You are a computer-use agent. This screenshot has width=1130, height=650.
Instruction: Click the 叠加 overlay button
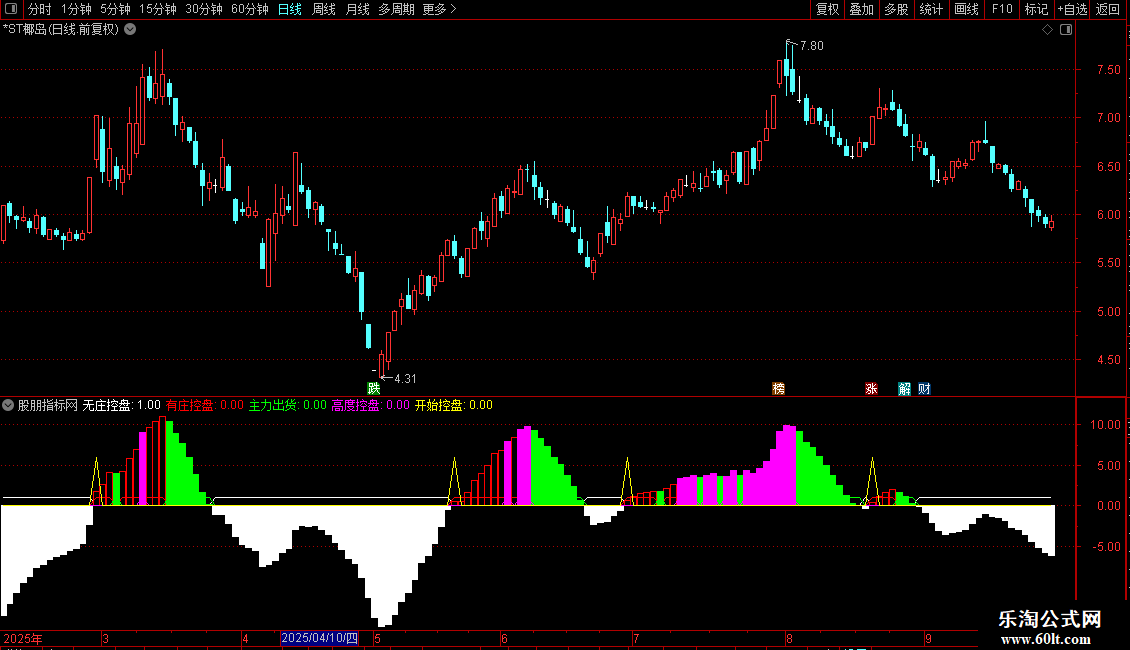click(x=861, y=9)
